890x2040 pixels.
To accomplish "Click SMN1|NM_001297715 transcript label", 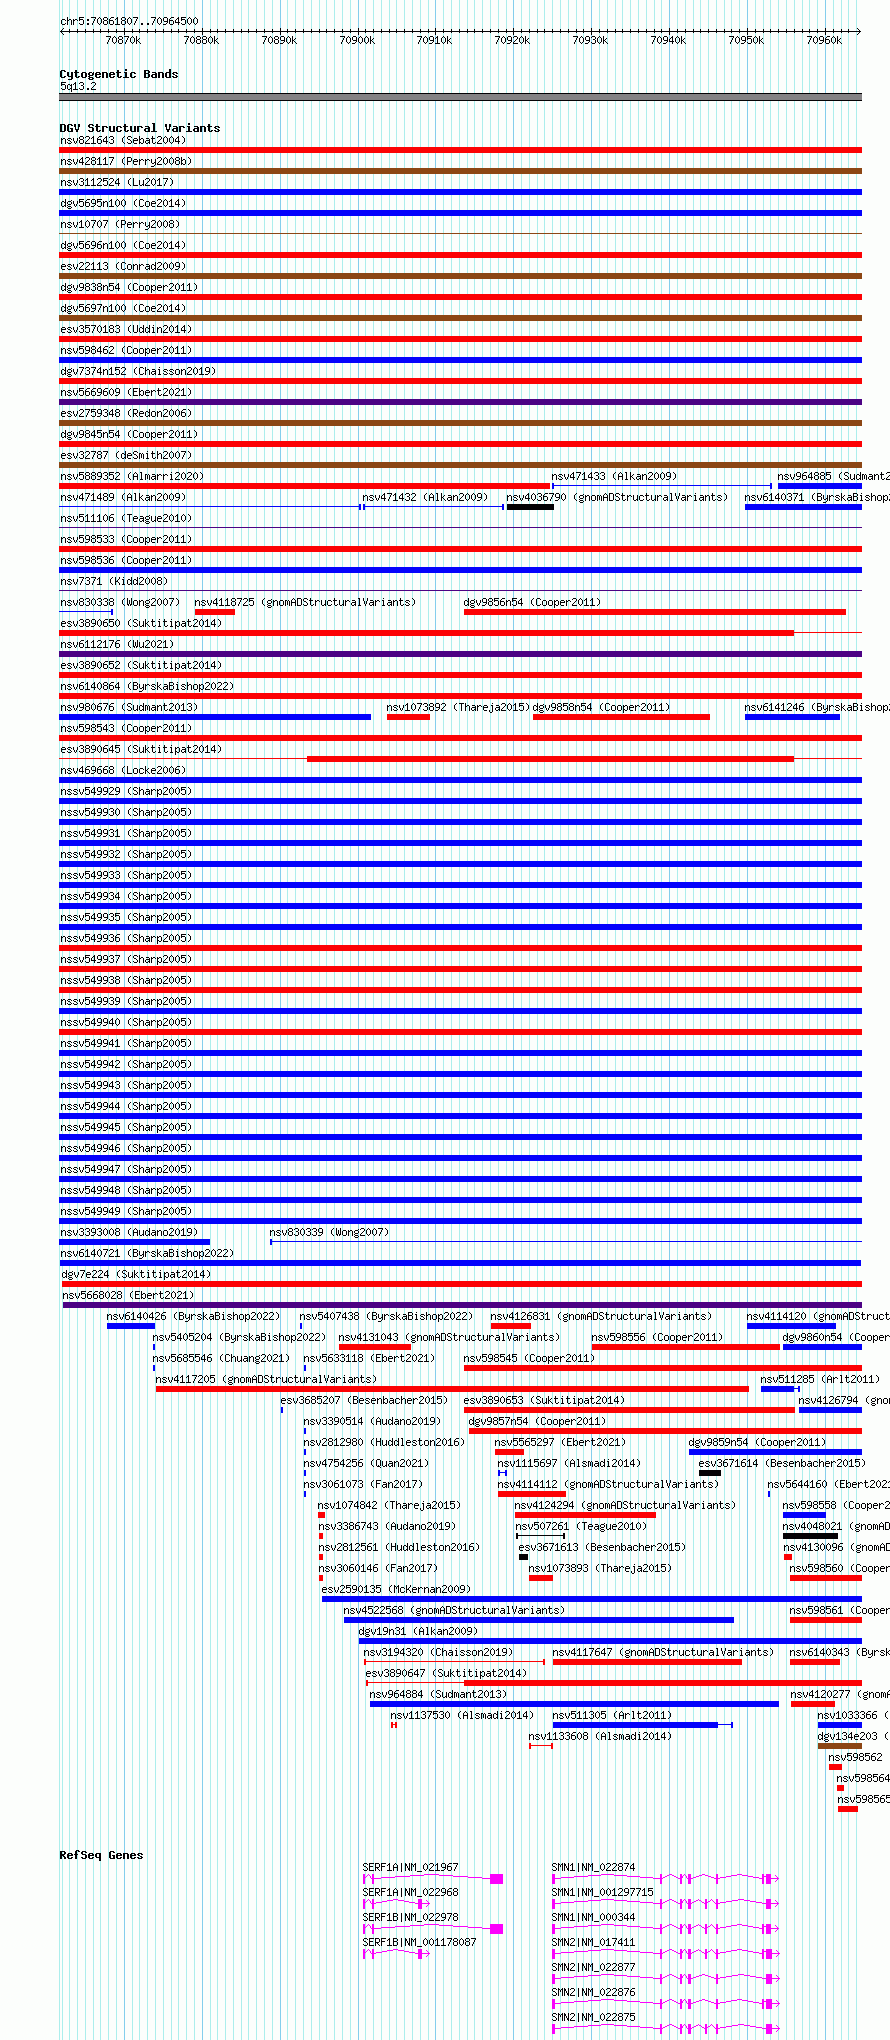I will pyautogui.click(x=603, y=1892).
